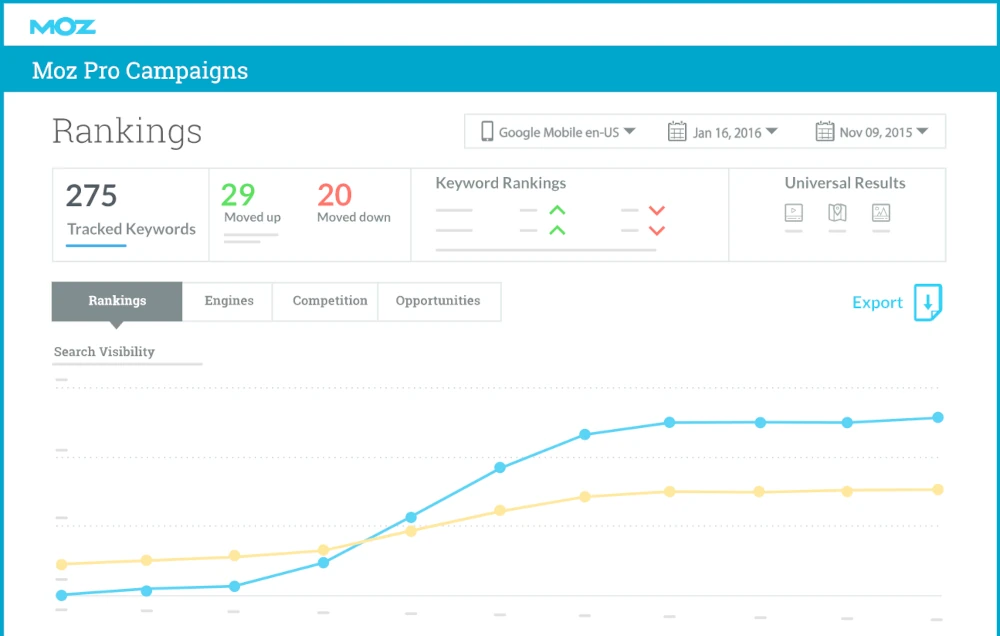
Task: Click the first yellow data point on chart
Action: tap(62, 565)
